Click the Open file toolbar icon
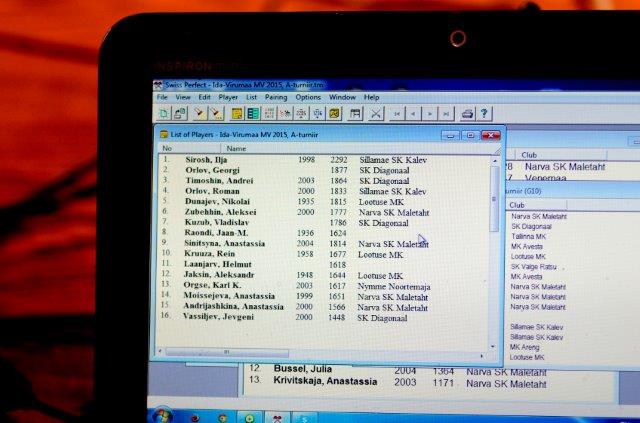This screenshot has width=640, height=423. pos(179,114)
